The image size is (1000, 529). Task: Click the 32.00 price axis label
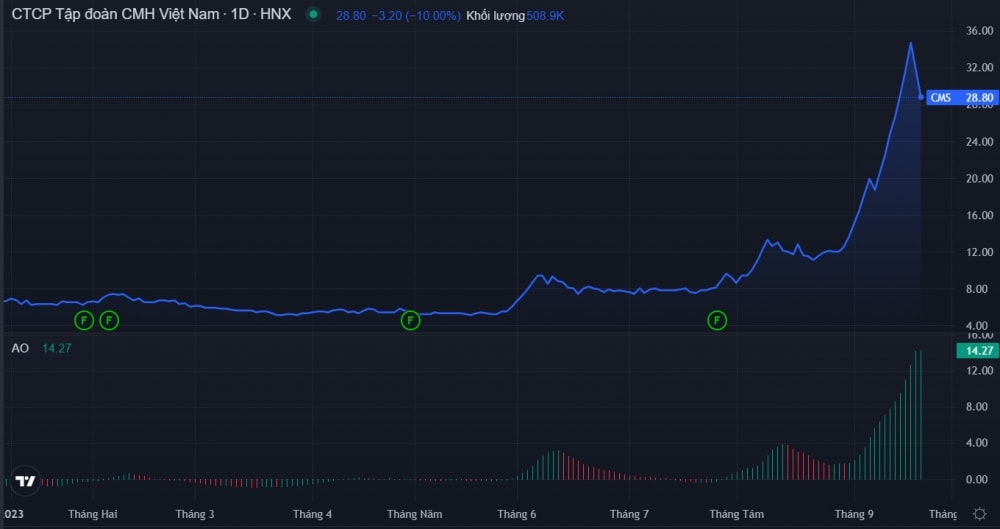(979, 68)
